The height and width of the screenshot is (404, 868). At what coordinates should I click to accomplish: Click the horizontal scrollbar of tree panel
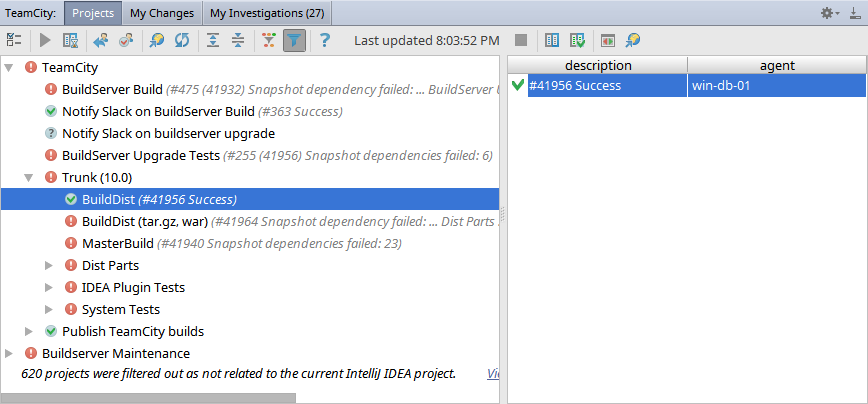pos(148,398)
